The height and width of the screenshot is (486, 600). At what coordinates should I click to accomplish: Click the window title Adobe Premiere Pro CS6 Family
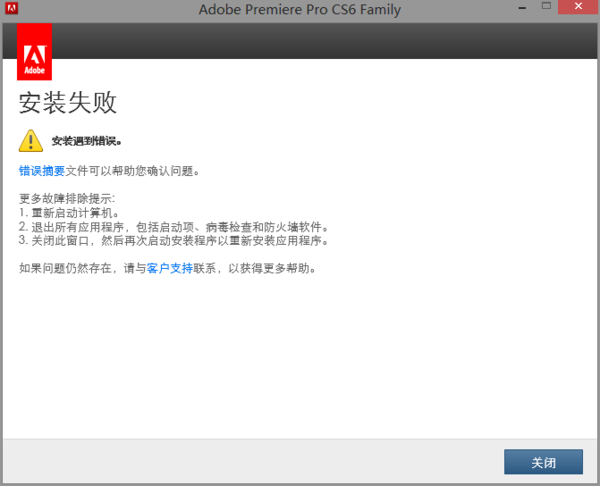300,9
